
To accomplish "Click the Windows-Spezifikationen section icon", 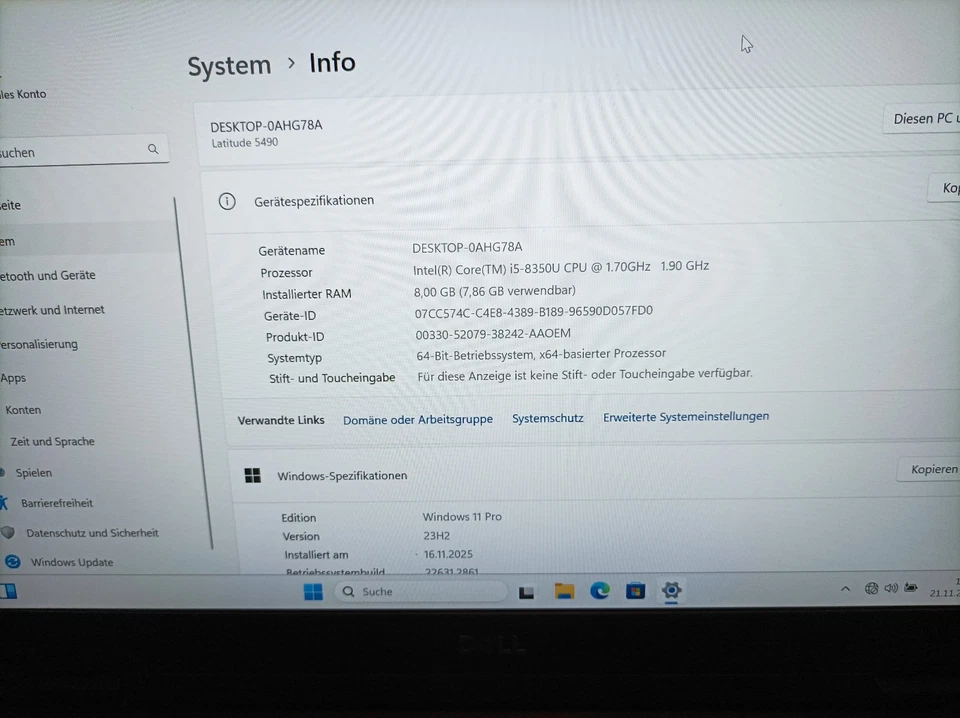I will tap(252, 475).
